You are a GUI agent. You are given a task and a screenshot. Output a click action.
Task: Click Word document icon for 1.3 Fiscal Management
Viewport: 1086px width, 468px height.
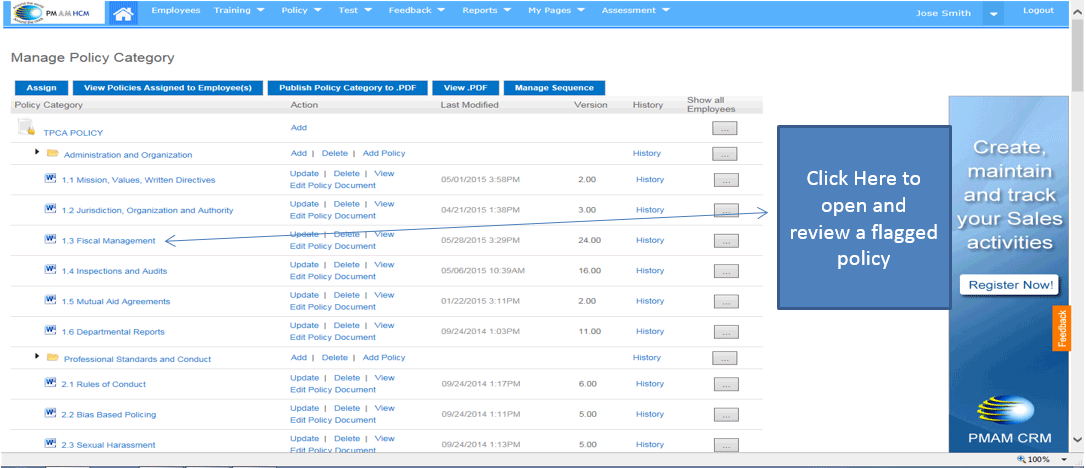click(50, 239)
